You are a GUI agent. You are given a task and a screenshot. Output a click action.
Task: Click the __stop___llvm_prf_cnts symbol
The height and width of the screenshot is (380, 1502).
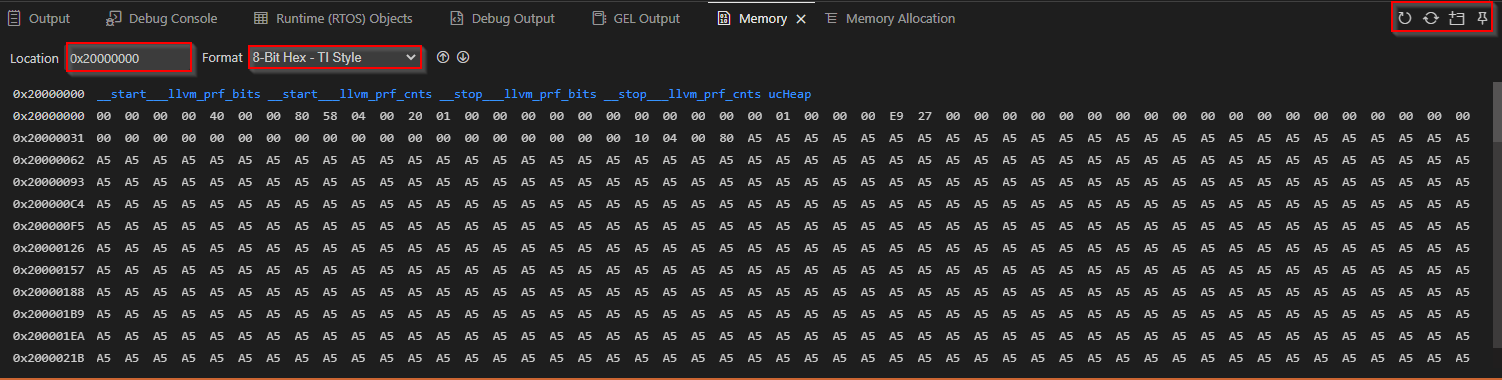click(x=682, y=94)
